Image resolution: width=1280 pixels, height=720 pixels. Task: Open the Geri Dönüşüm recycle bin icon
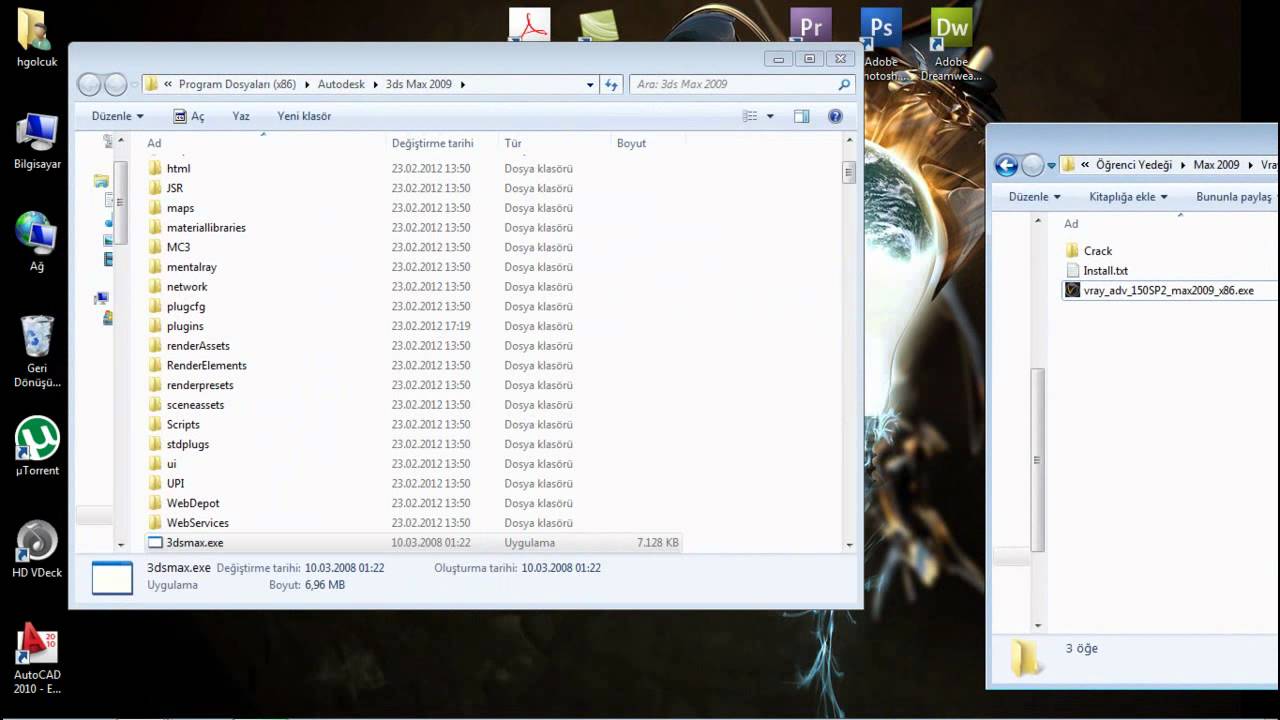coord(37,350)
